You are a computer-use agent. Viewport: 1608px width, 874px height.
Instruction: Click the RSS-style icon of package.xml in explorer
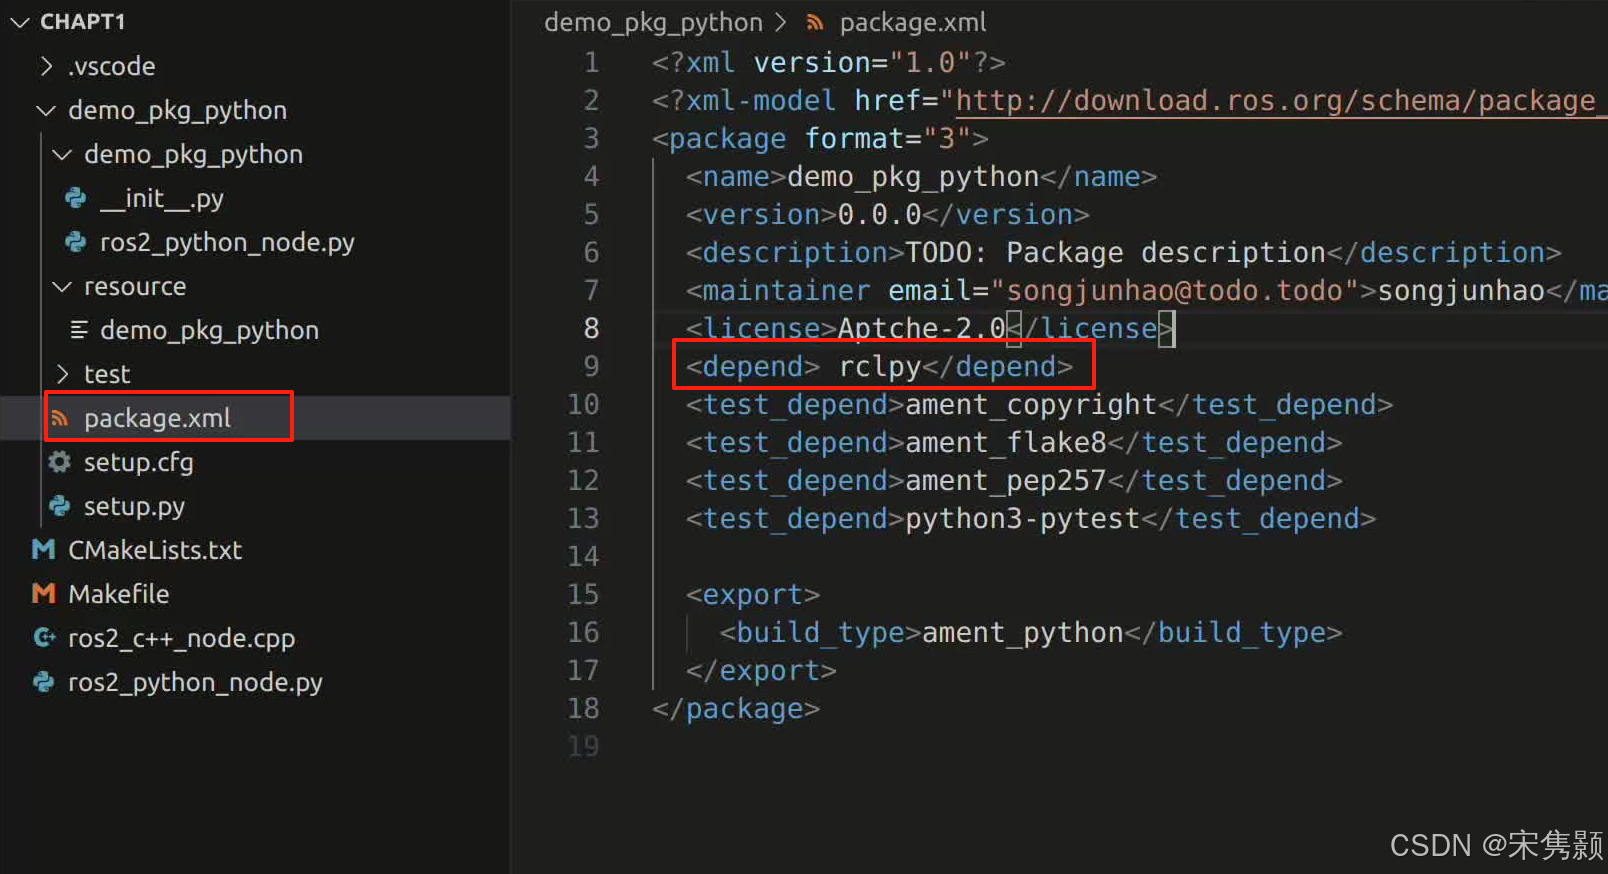point(60,418)
